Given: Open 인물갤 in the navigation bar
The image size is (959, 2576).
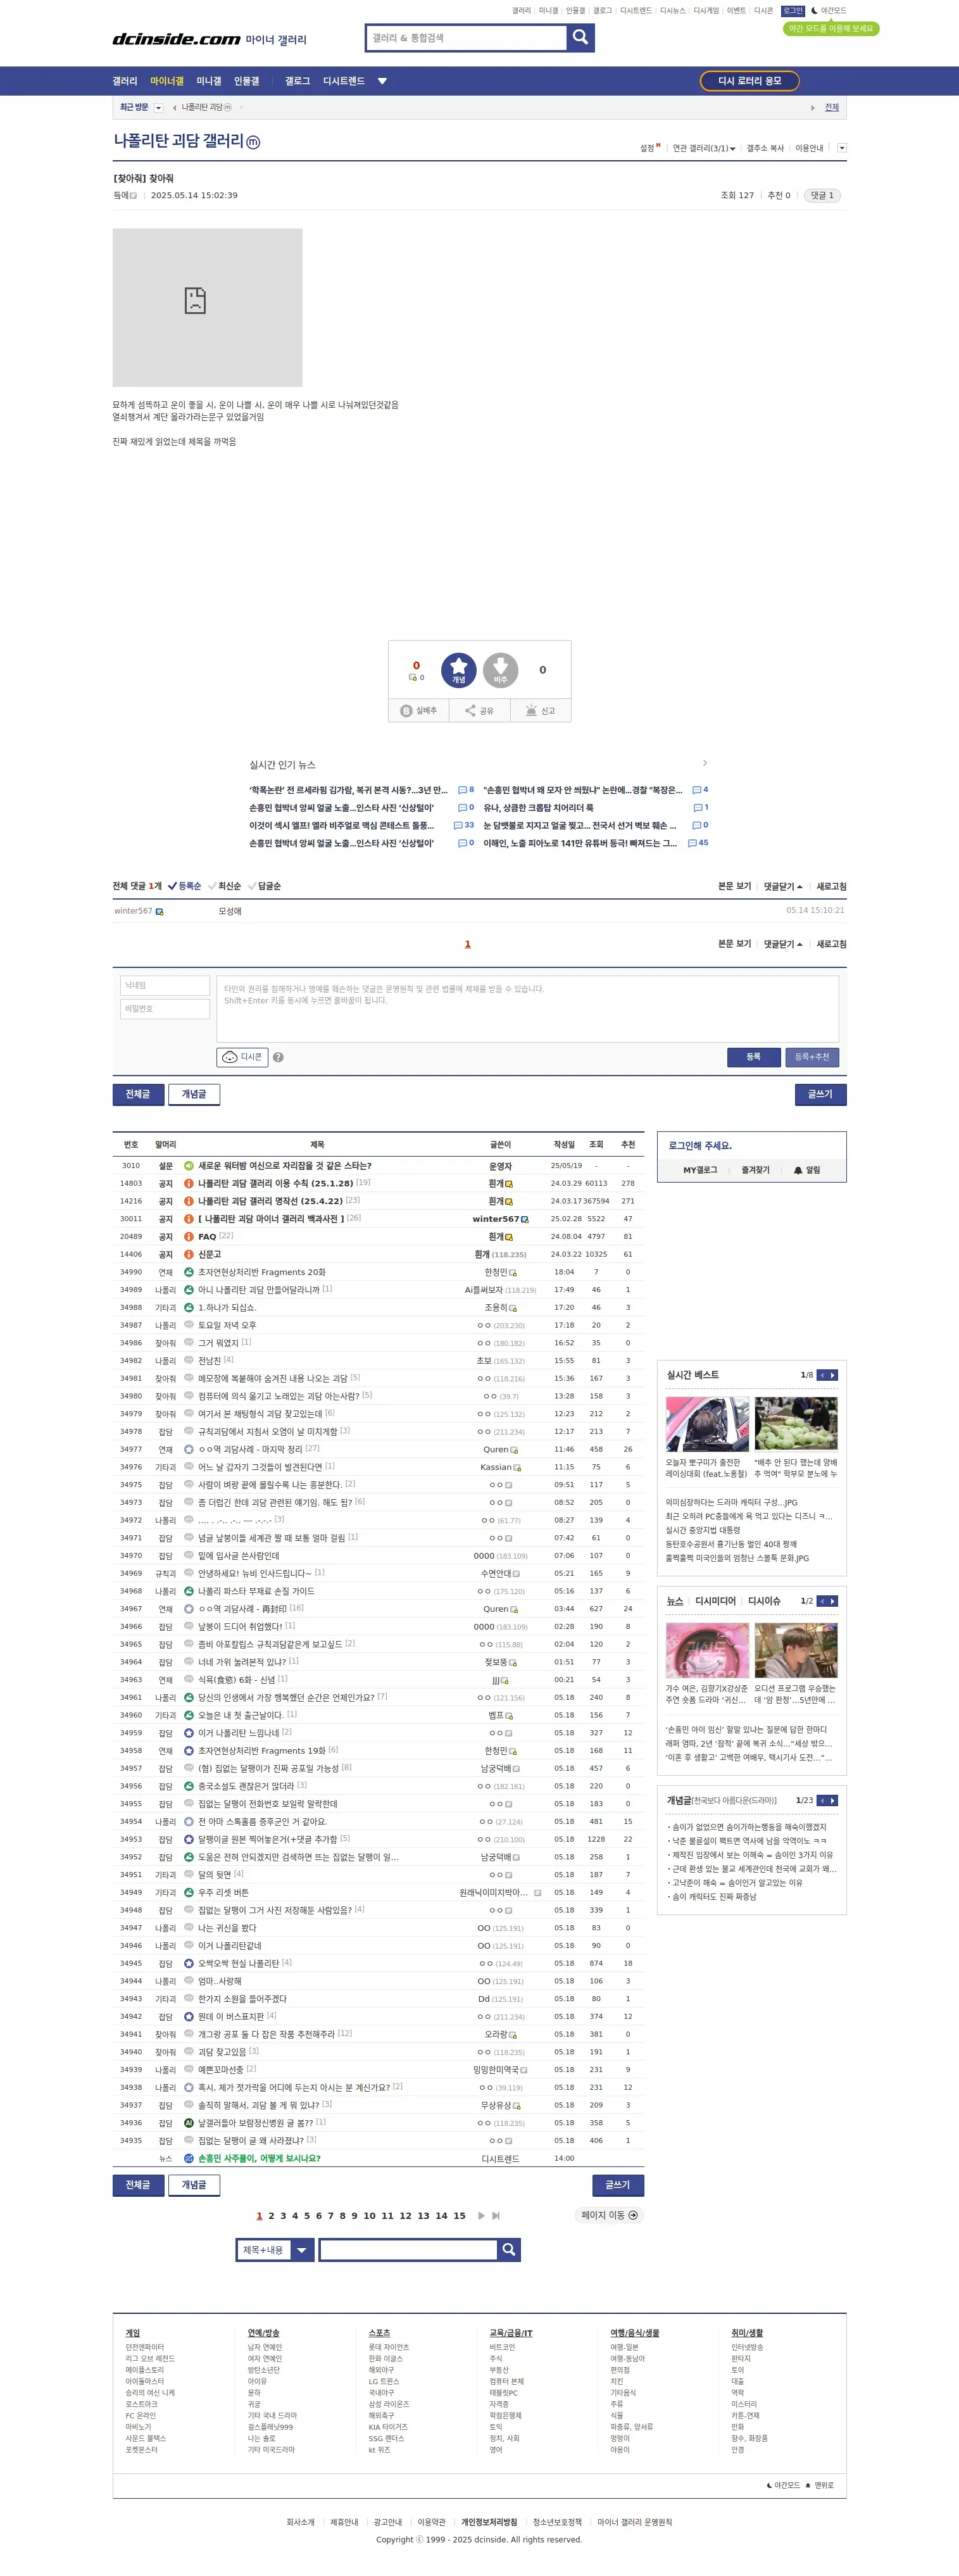Looking at the screenshot, I should [246, 81].
